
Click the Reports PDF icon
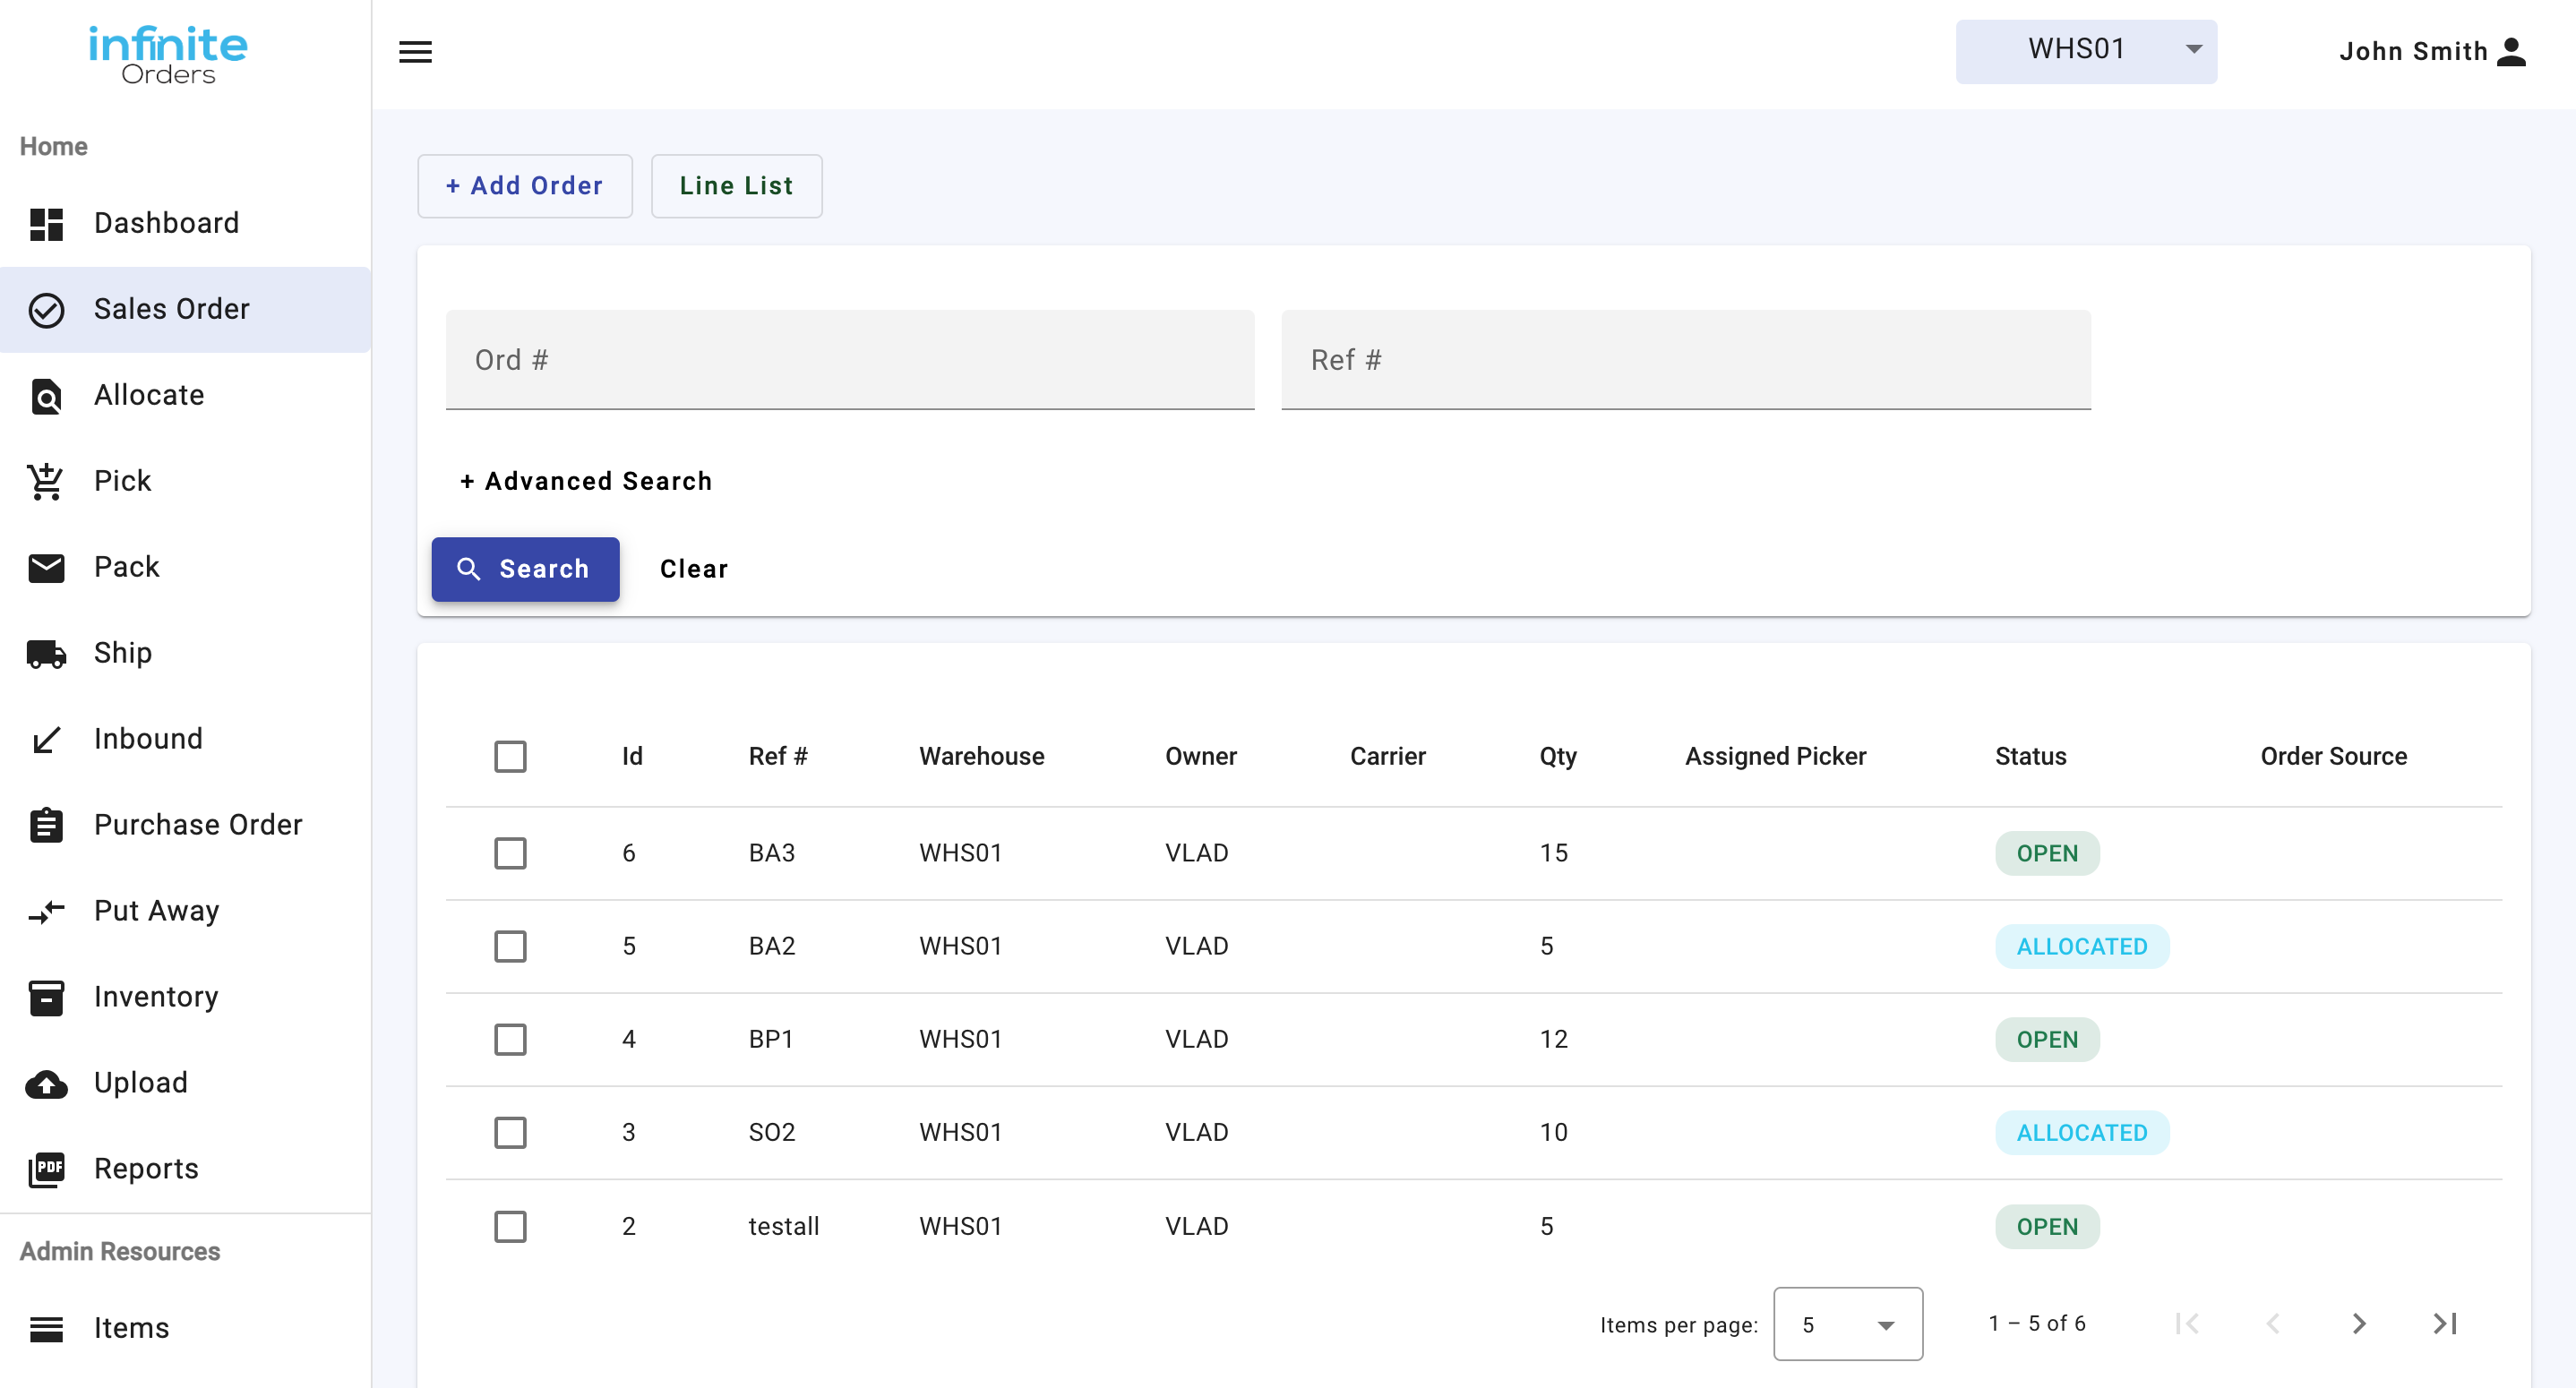click(46, 1168)
